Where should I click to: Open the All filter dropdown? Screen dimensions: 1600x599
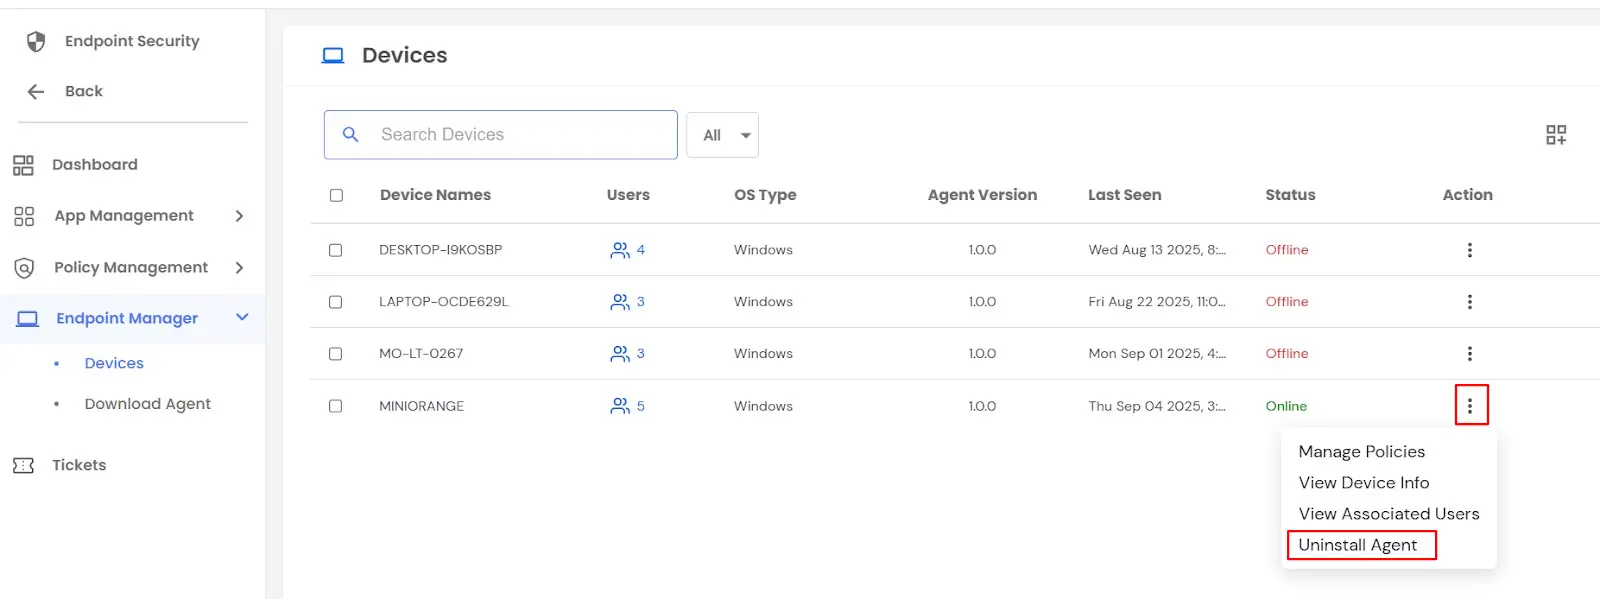coord(722,135)
